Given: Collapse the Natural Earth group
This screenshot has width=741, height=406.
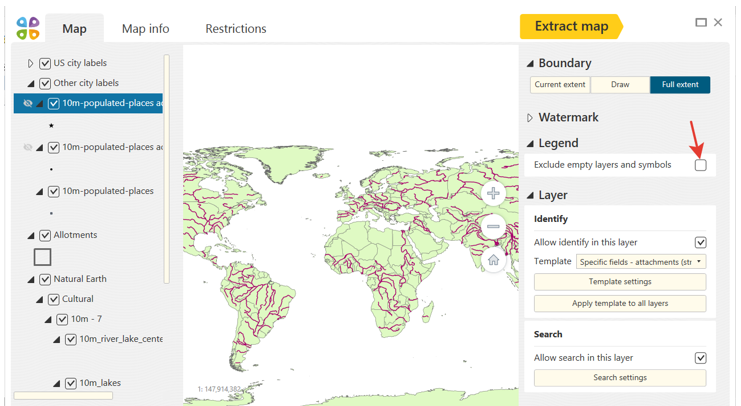Looking at the screenshot, I should pyautogui.click(x=31, y=279).
